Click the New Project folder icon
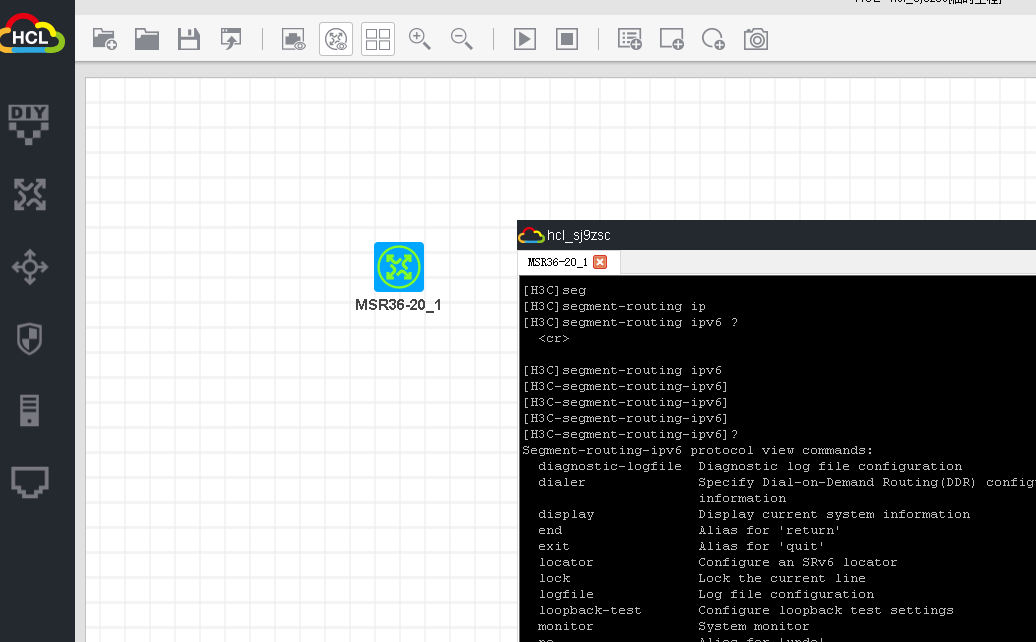 pos(104,39)
